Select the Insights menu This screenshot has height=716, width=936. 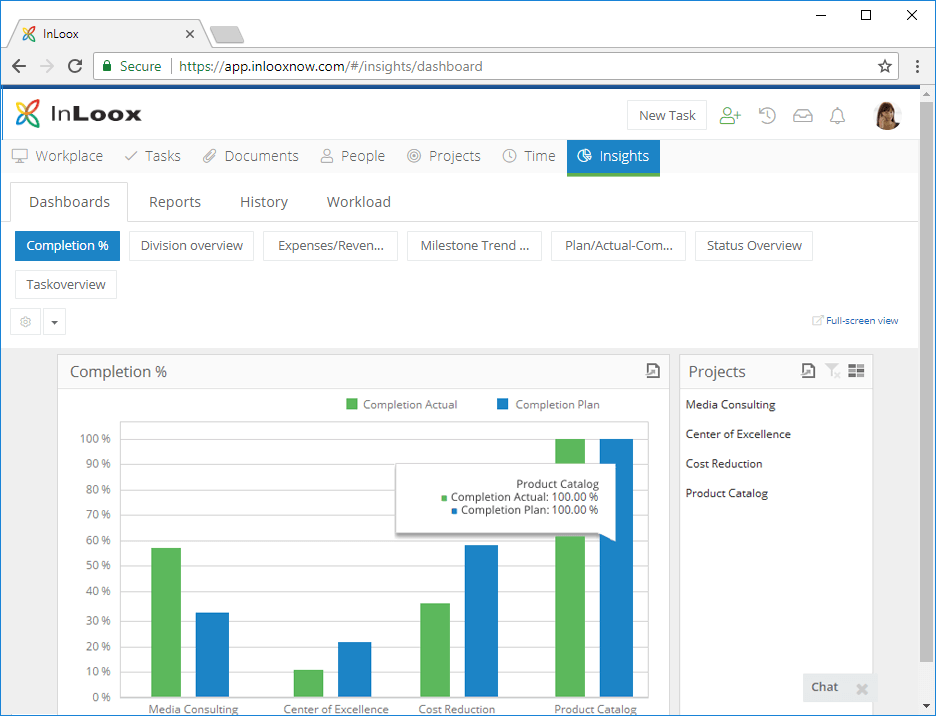[x=613, y=157]
